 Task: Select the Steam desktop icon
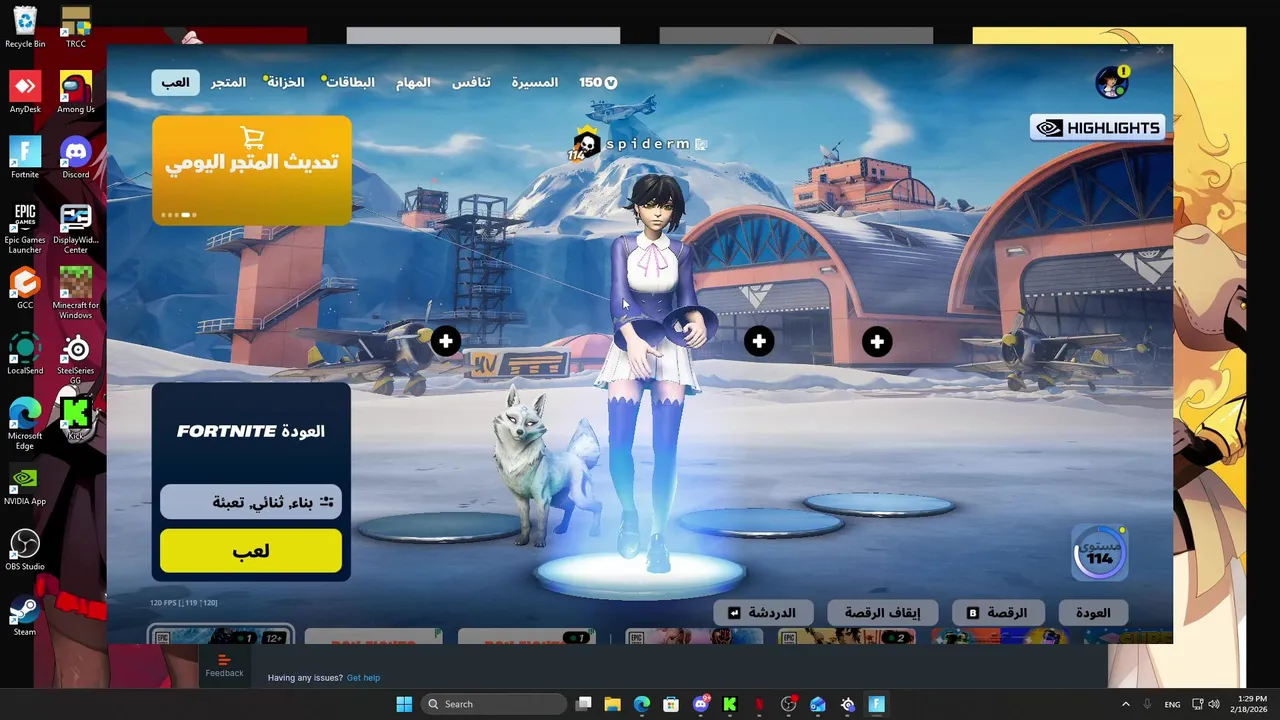pyautogui.click(x=25, y=614)
